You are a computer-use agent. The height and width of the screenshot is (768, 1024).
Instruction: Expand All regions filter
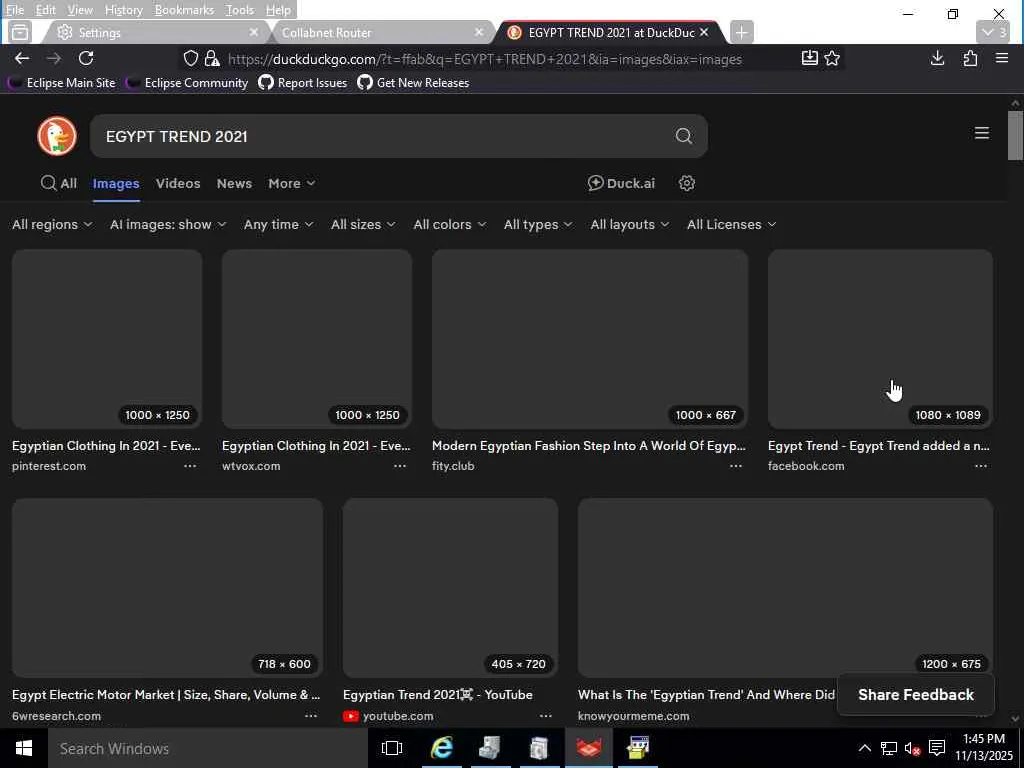[52, 225]
